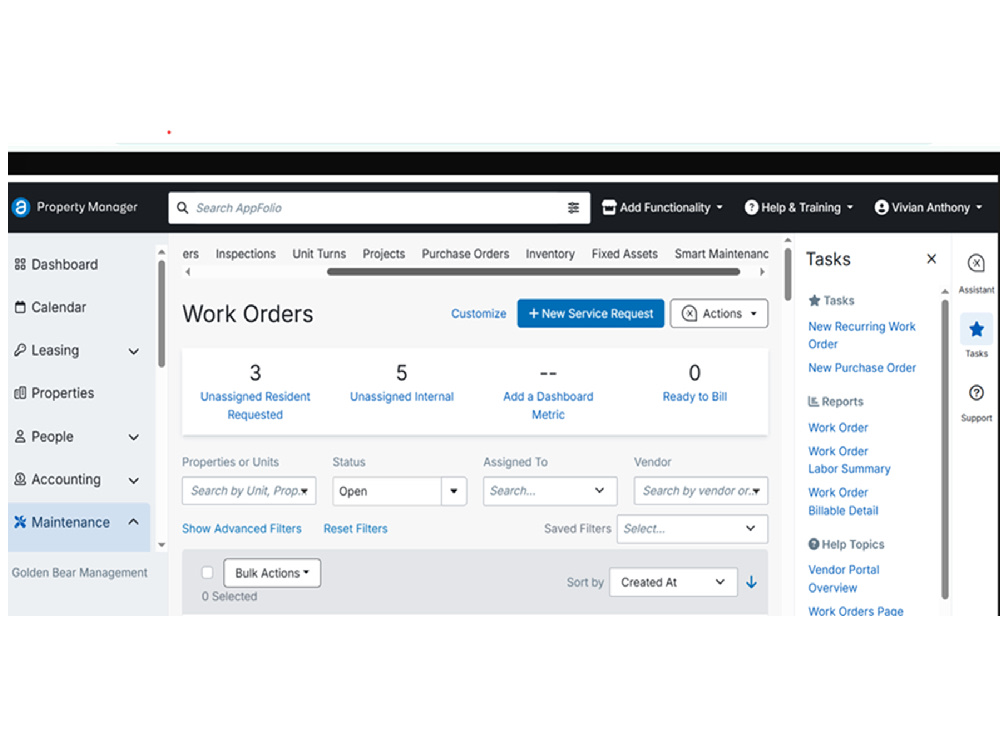1000x750 pixels.
Task: Open Work Order Billable Detail report
Action: tap(843, 501)
